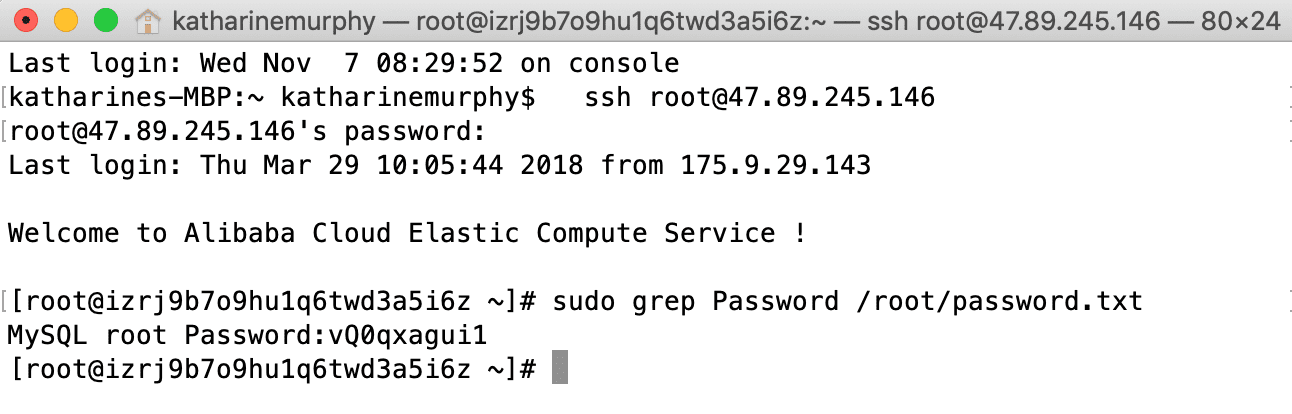Click the password value vQ0qxagui1
The width and height of the screenshot is (1292, 414).
[x=407, y=334]
